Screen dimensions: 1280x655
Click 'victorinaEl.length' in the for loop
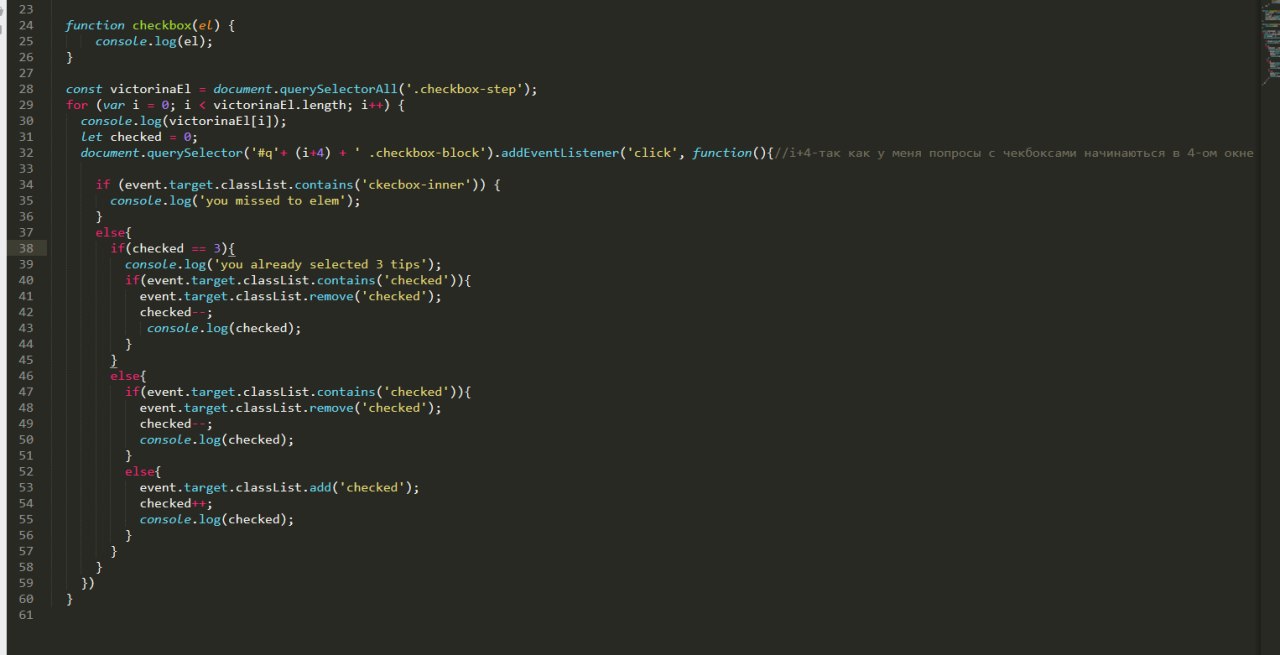point(279,105)
